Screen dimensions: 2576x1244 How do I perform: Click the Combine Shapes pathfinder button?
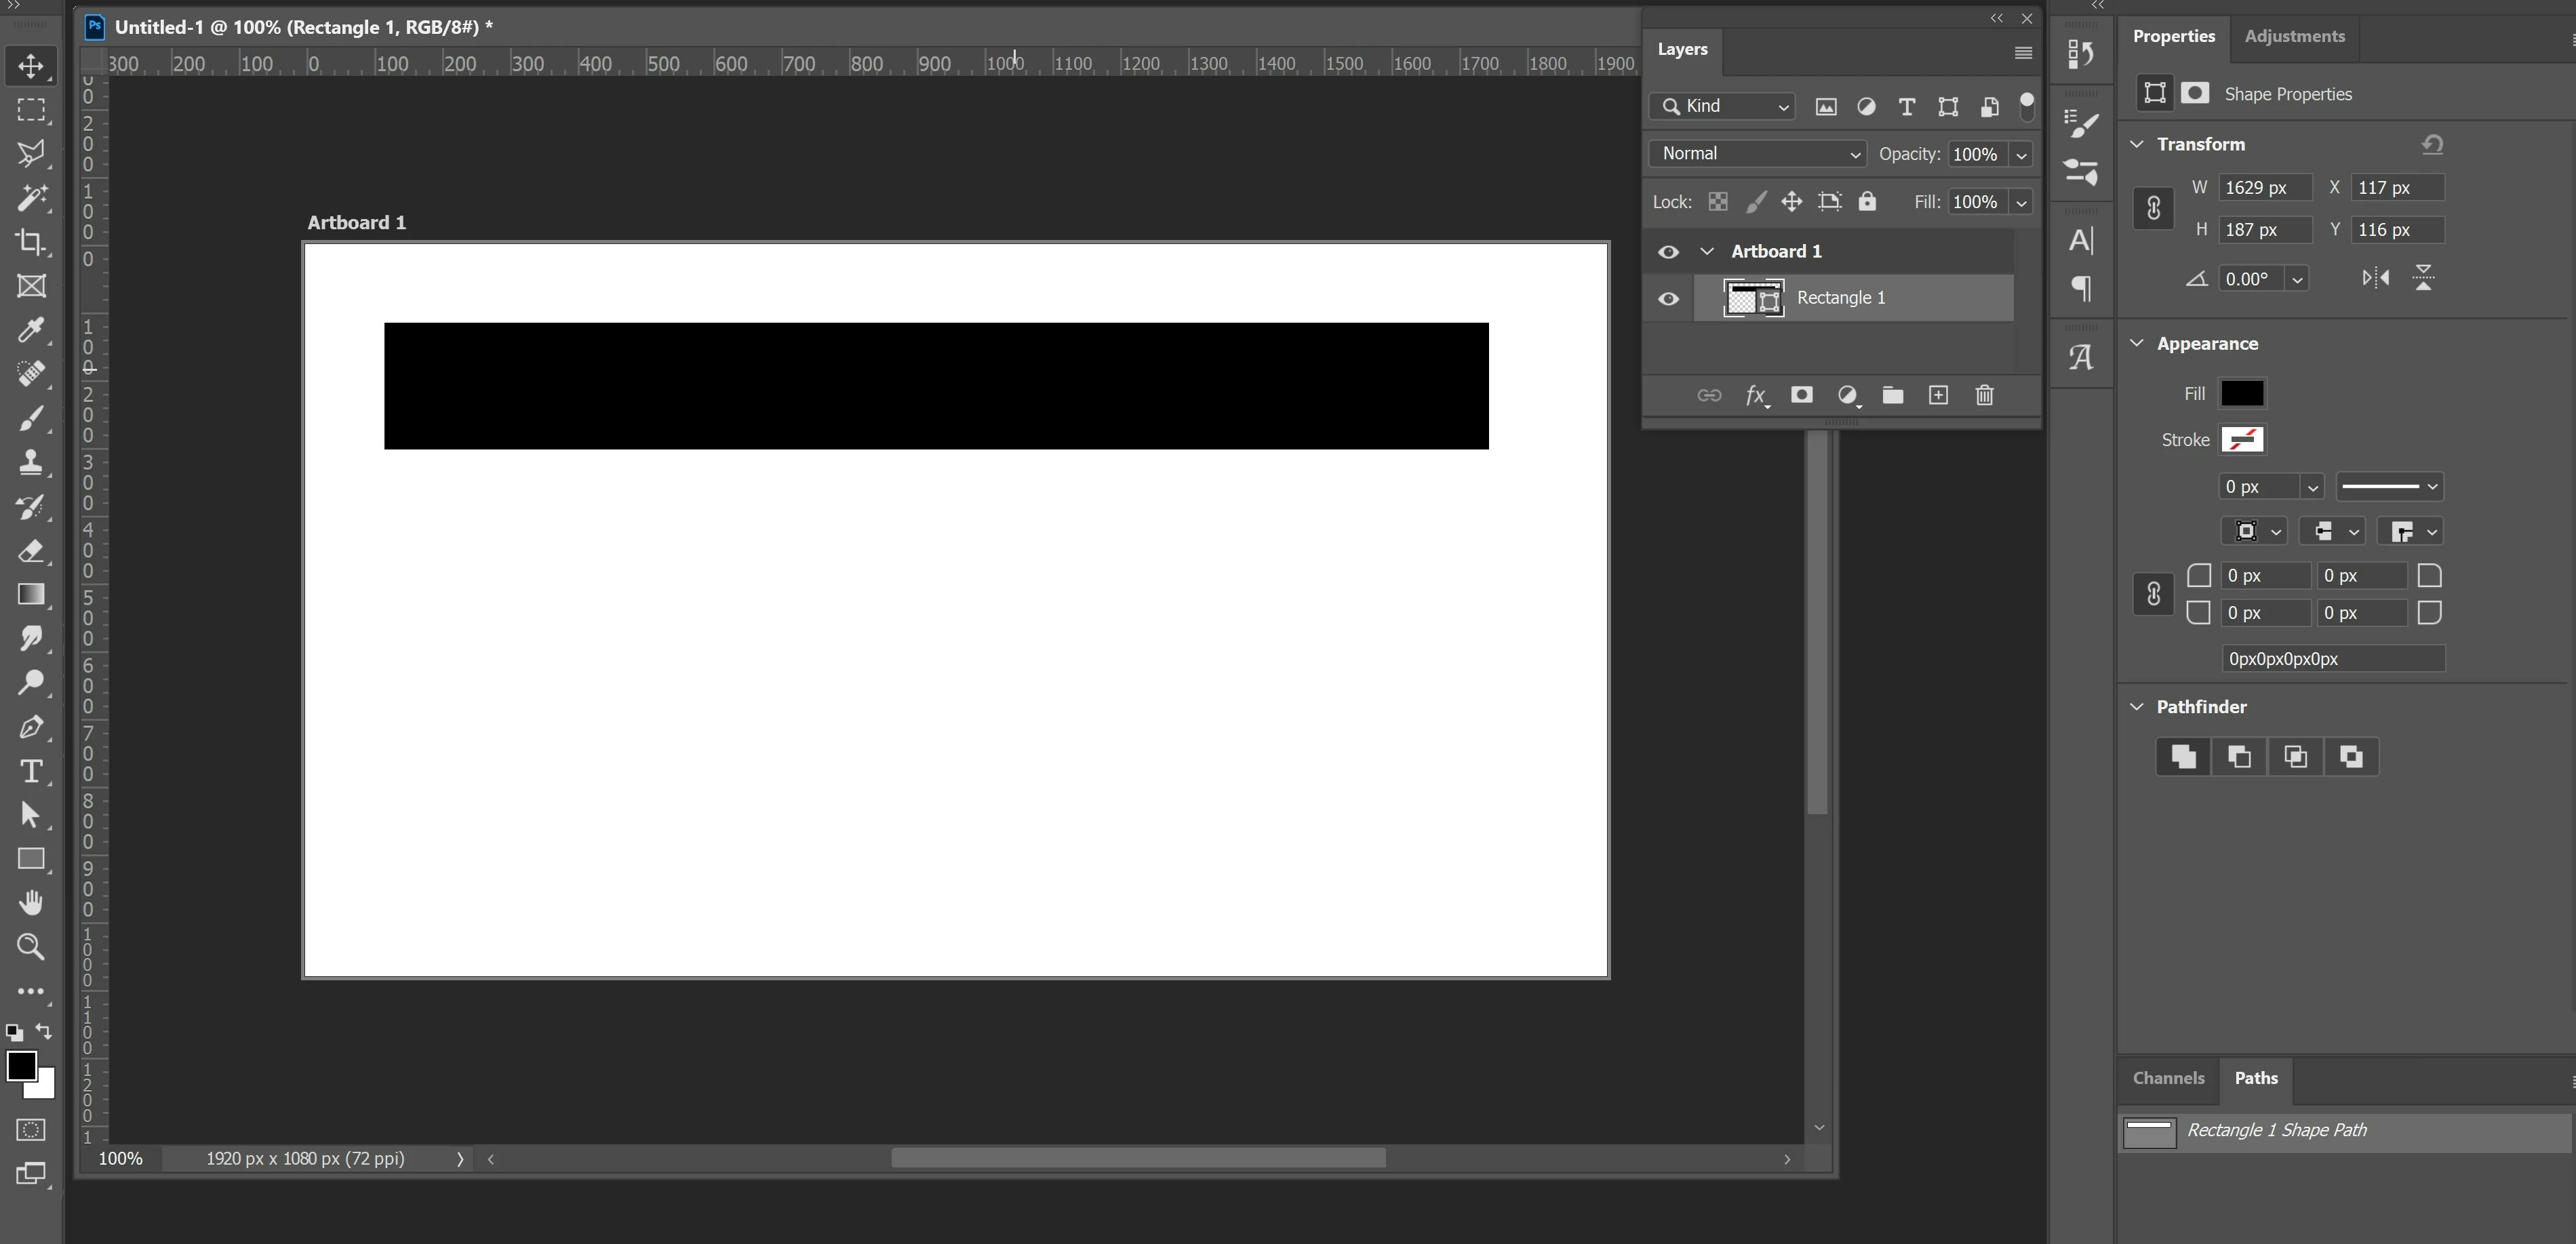2183,756
